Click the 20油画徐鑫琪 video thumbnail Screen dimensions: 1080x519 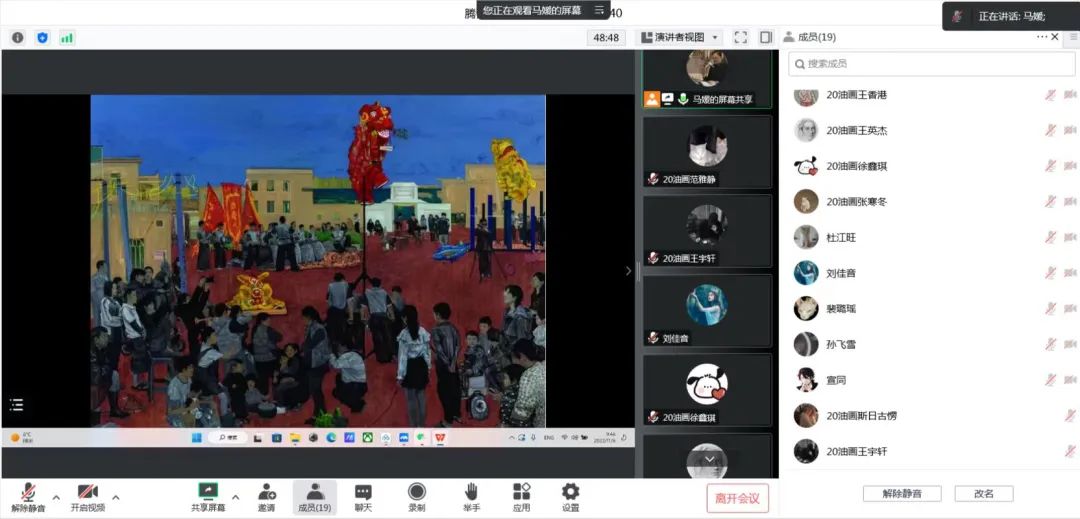(x=707, y=390)
